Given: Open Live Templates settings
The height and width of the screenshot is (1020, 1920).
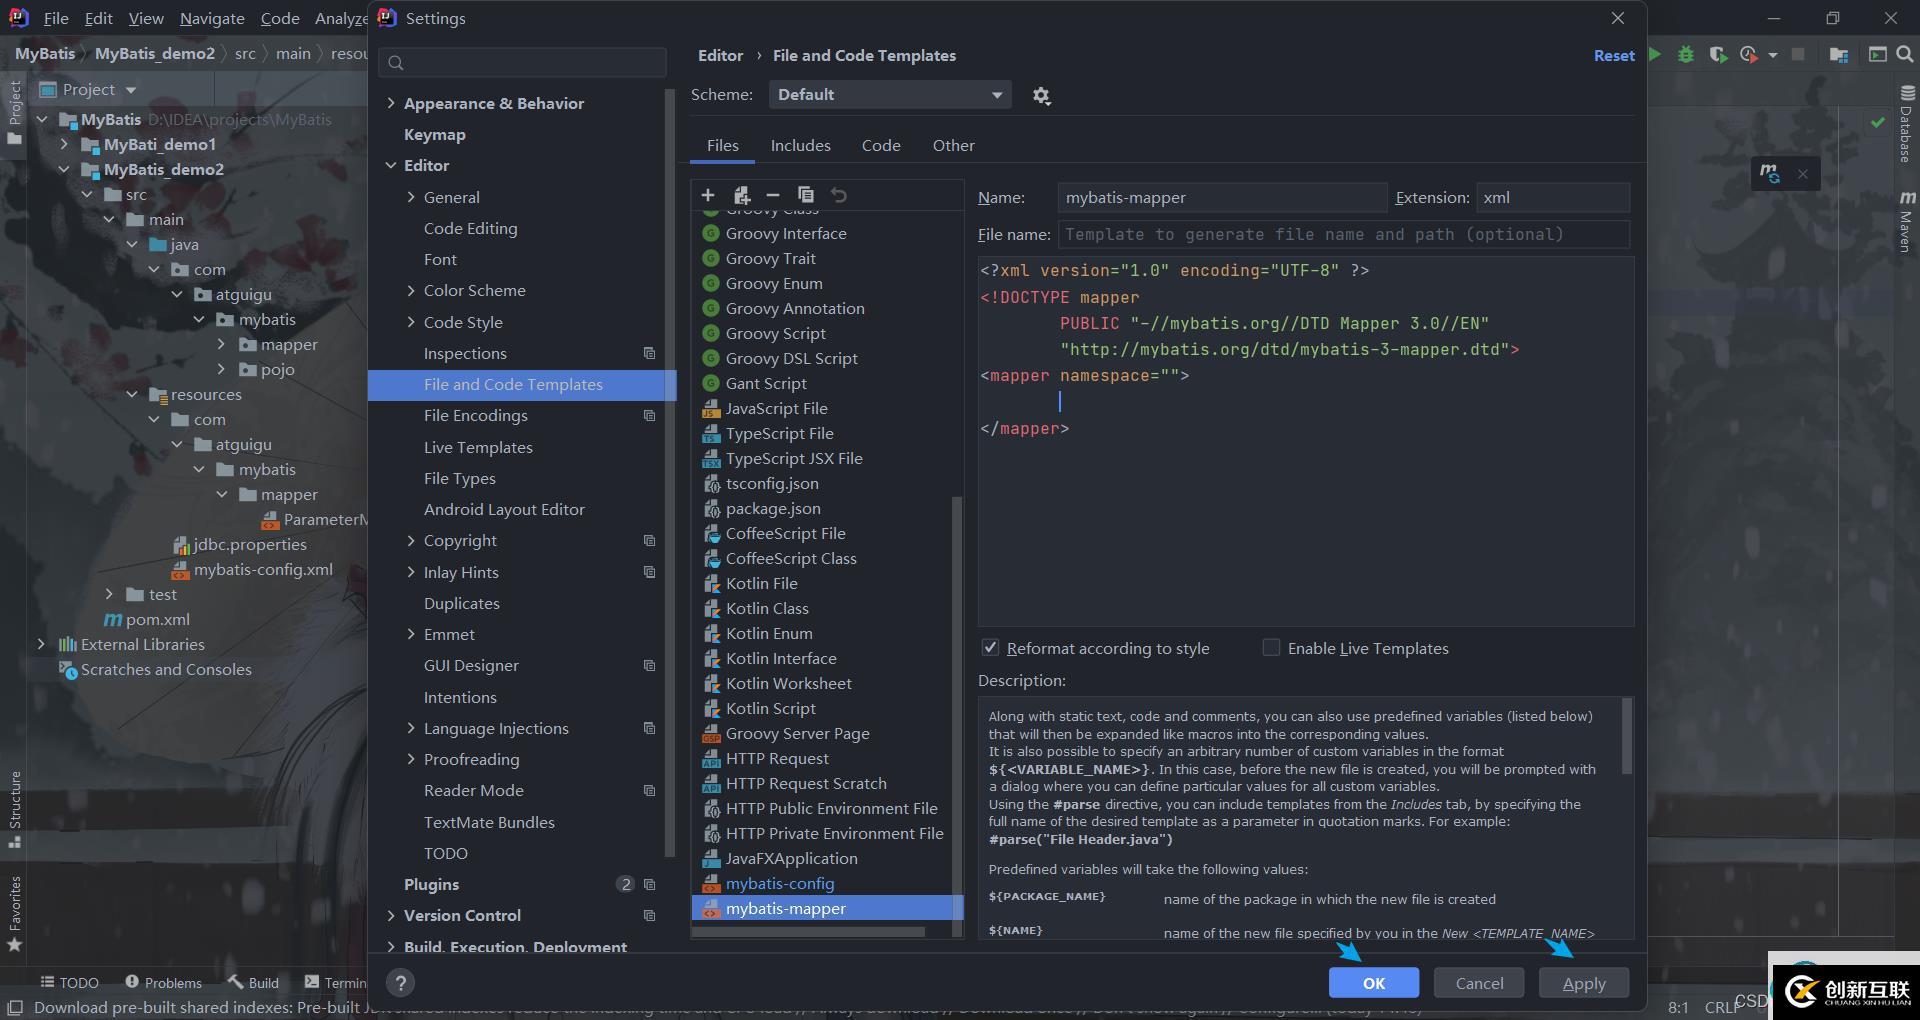Looking at the screenshot, I should tap(478, 447).
